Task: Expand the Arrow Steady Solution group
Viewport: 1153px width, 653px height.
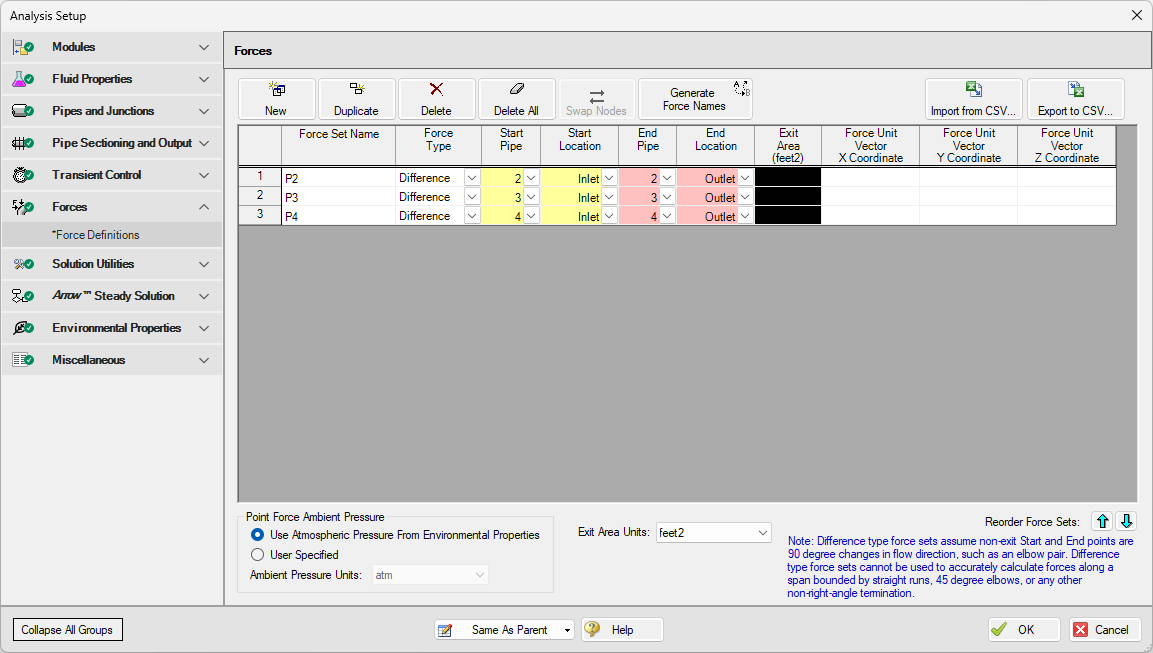Action: pyautogui.click(x=204, y=296)
